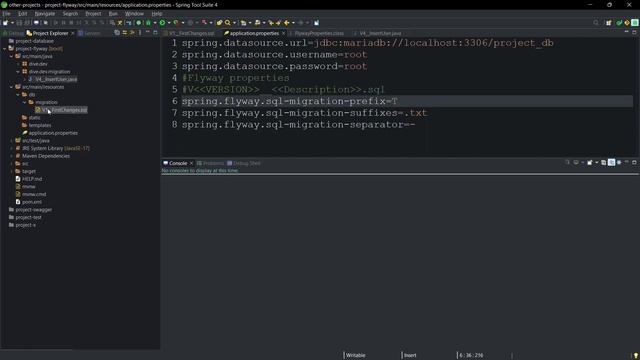
Task: Switch to the Debug view tab
Action: point(13,33)
